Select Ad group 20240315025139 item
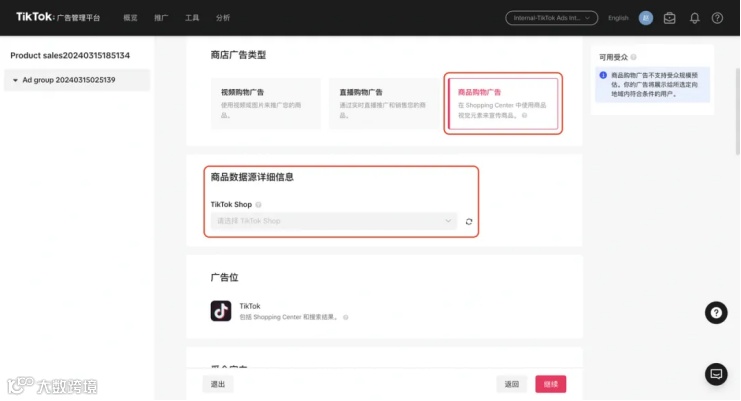741x401 pixels. pos(77,80)
